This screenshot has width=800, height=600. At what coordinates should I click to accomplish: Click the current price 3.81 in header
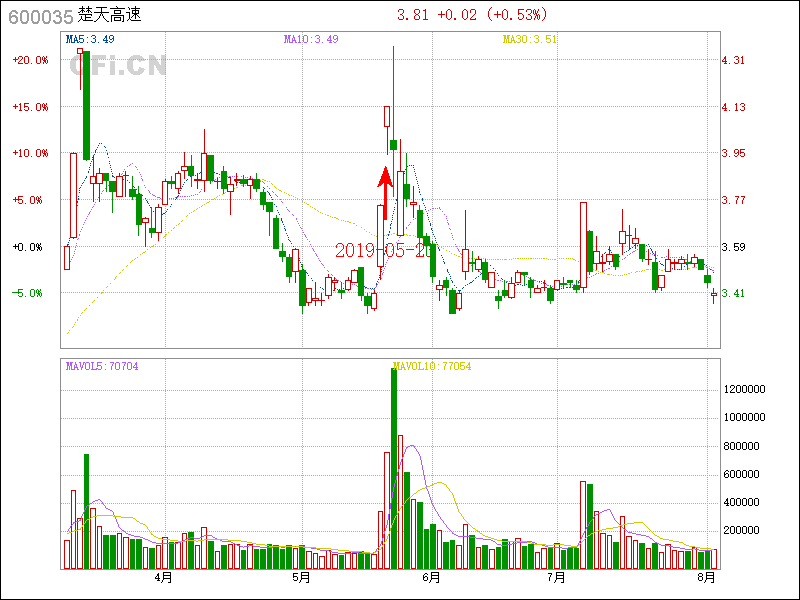pos(413,15)
